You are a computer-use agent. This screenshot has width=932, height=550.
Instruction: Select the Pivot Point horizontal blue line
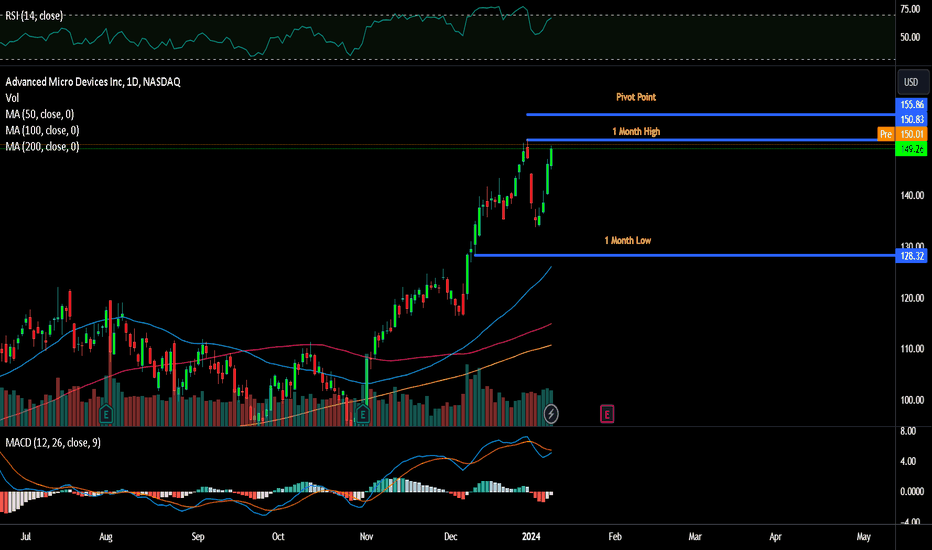click(x=710, y=114)
